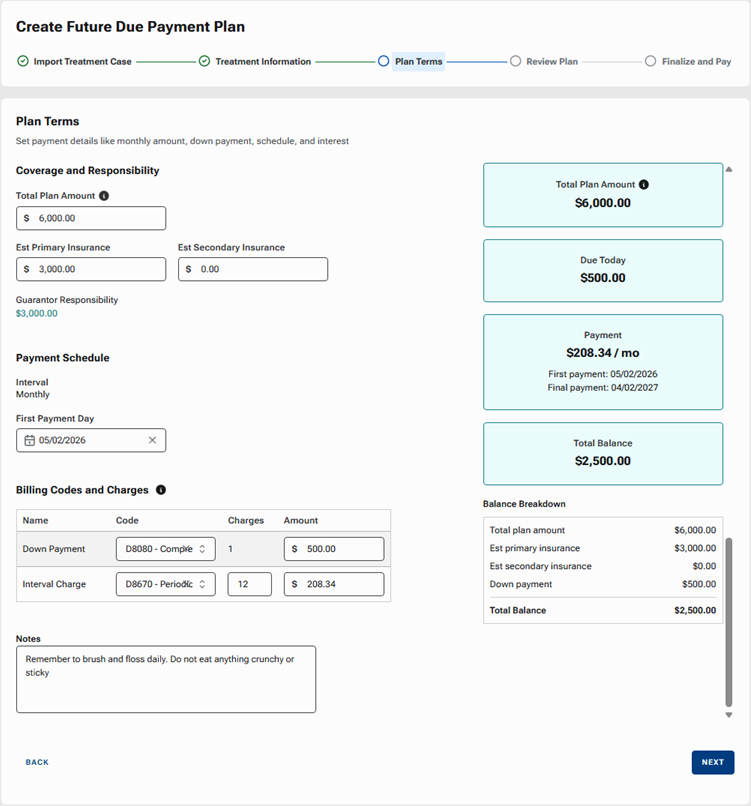Click the Treatment Information checkmark icon
Viewport: 751px width, 806px height.
click(x=205, y=61)
